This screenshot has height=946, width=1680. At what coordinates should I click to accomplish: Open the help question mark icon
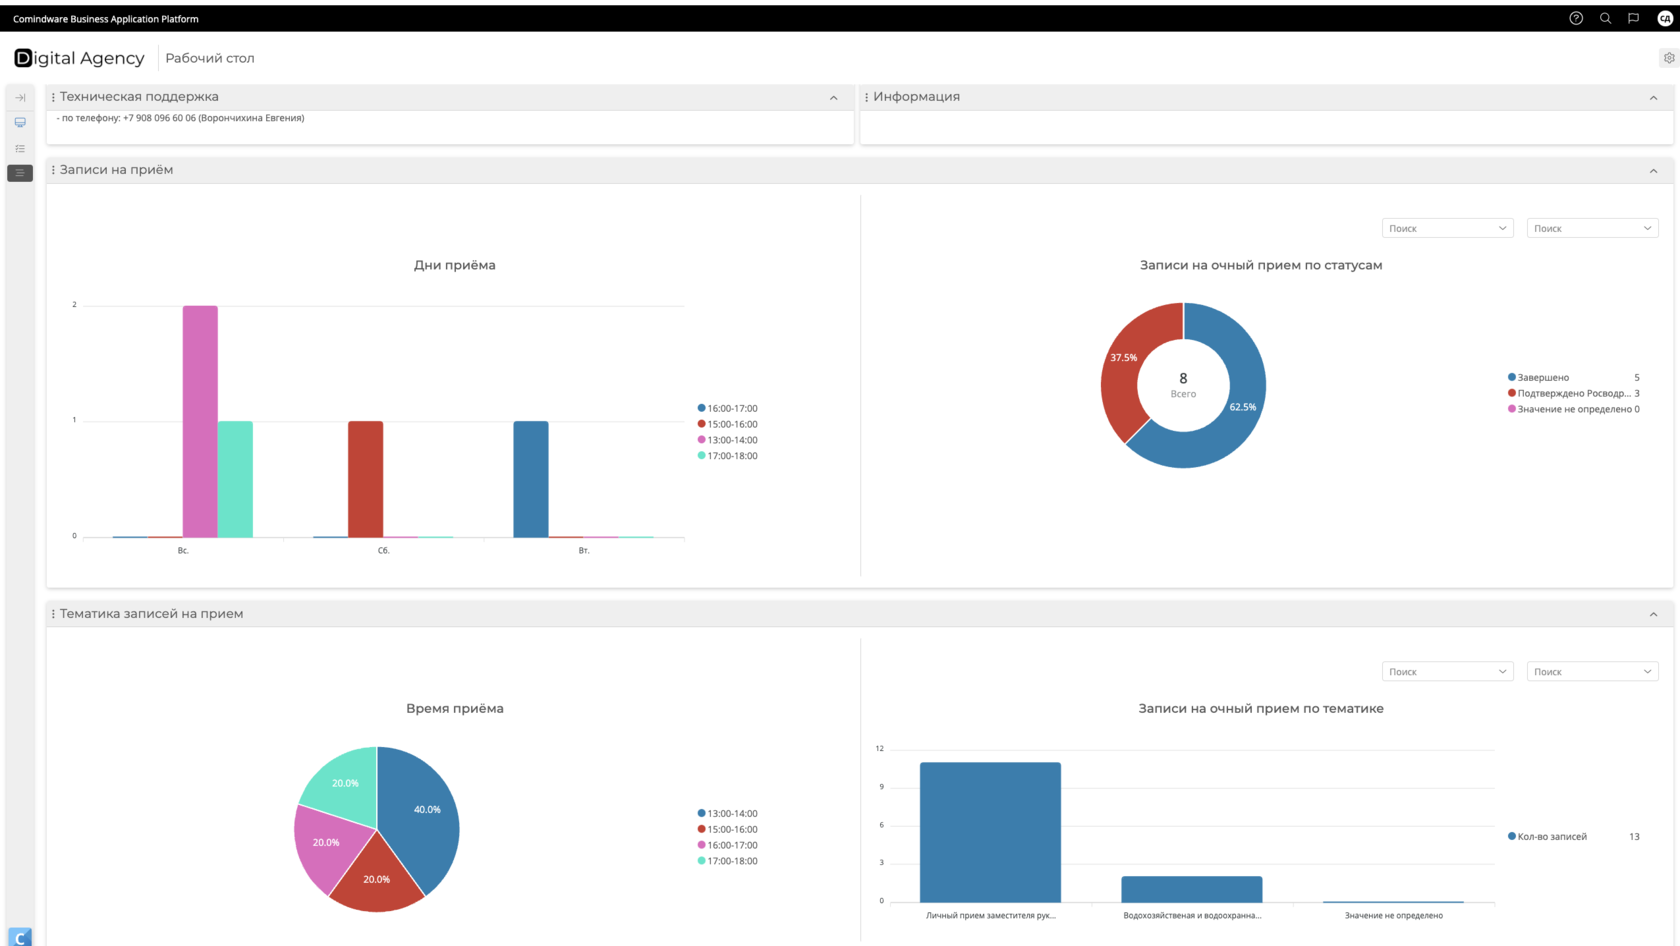(x=1576, y=18)
